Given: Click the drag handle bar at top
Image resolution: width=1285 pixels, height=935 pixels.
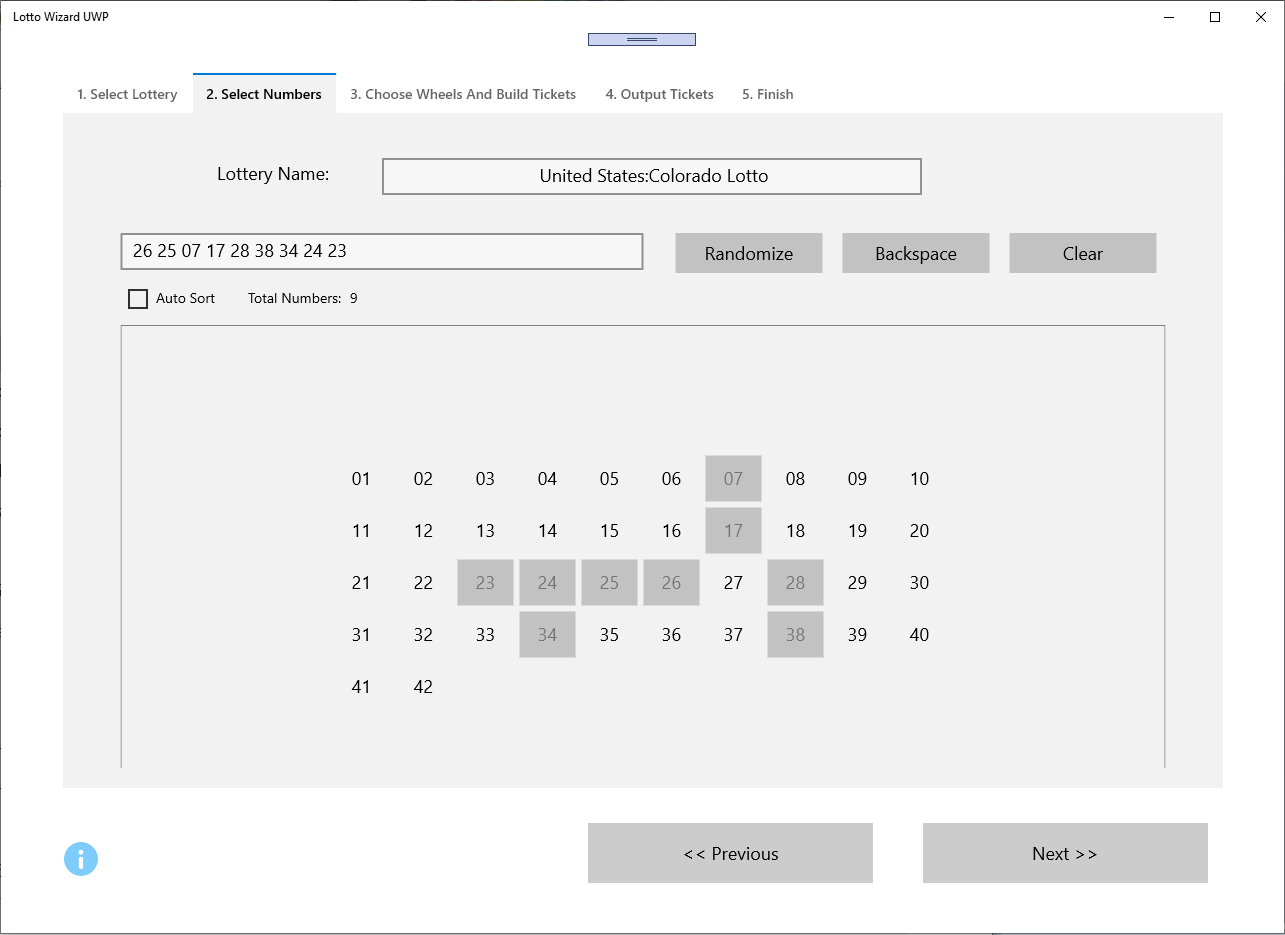Looking at the screenshot, I should coord(641,40).
